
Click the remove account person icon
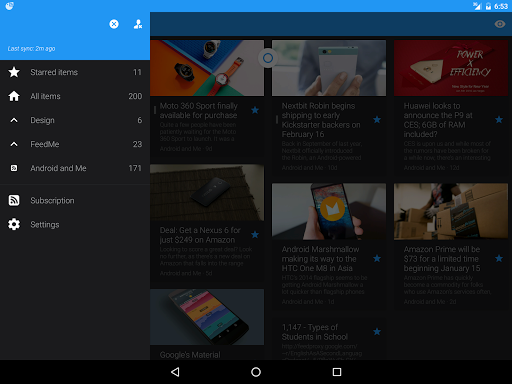tap(138, 24)
